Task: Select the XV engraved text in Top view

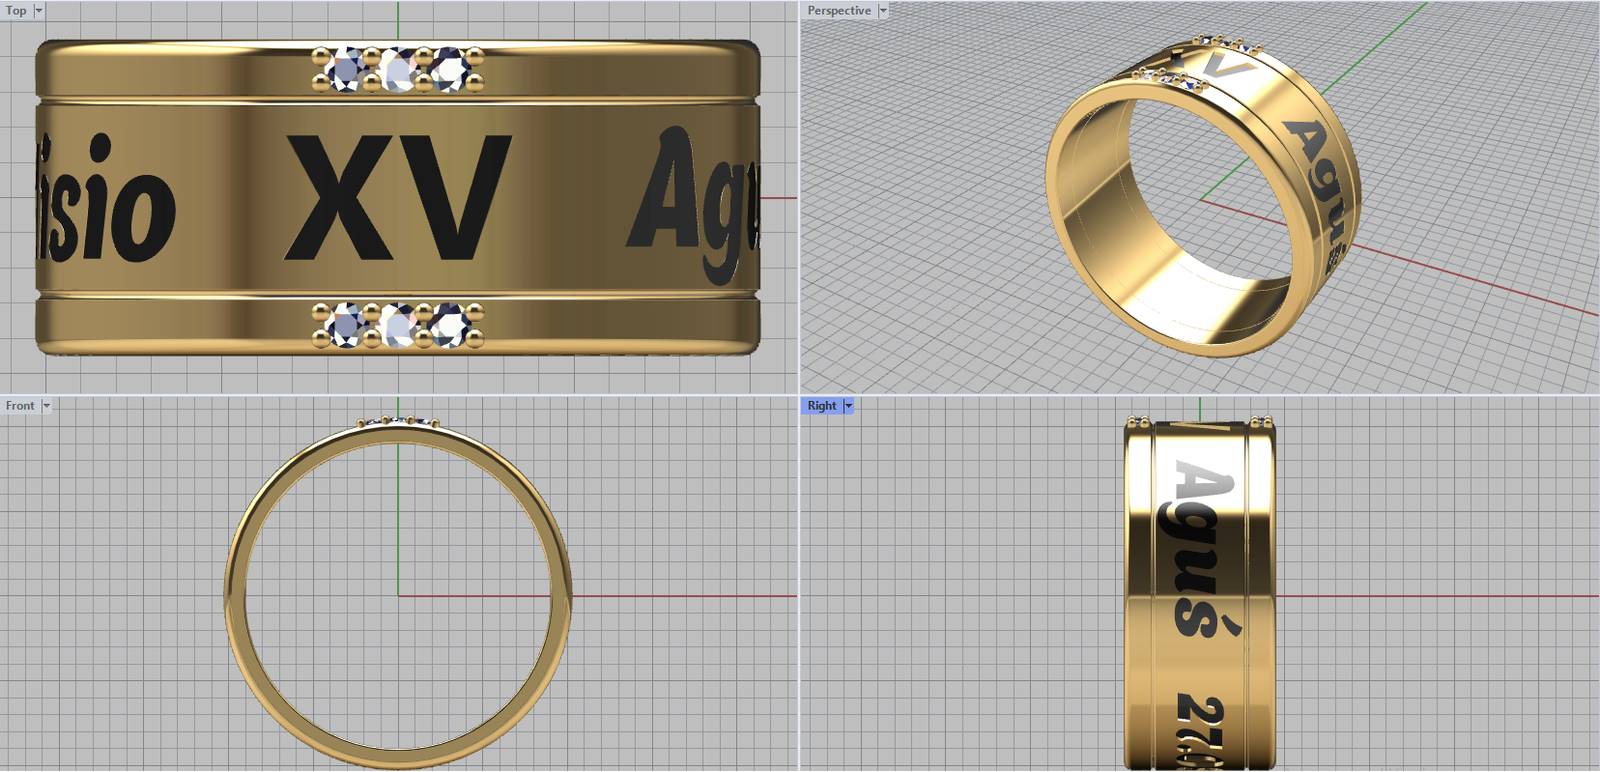Action: click(x=398, y=198)
